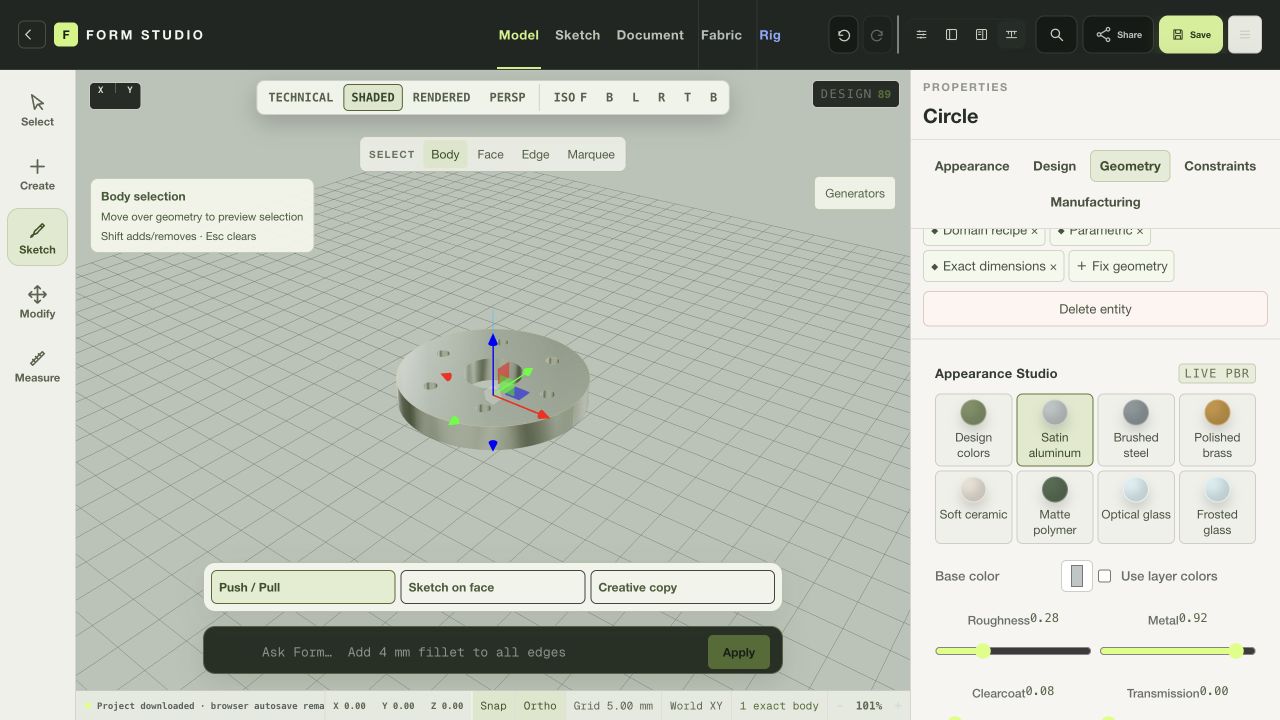Open the Constraints properties tab
This screenshot has width=1280, height=720.
click(x=1220, y=166)
